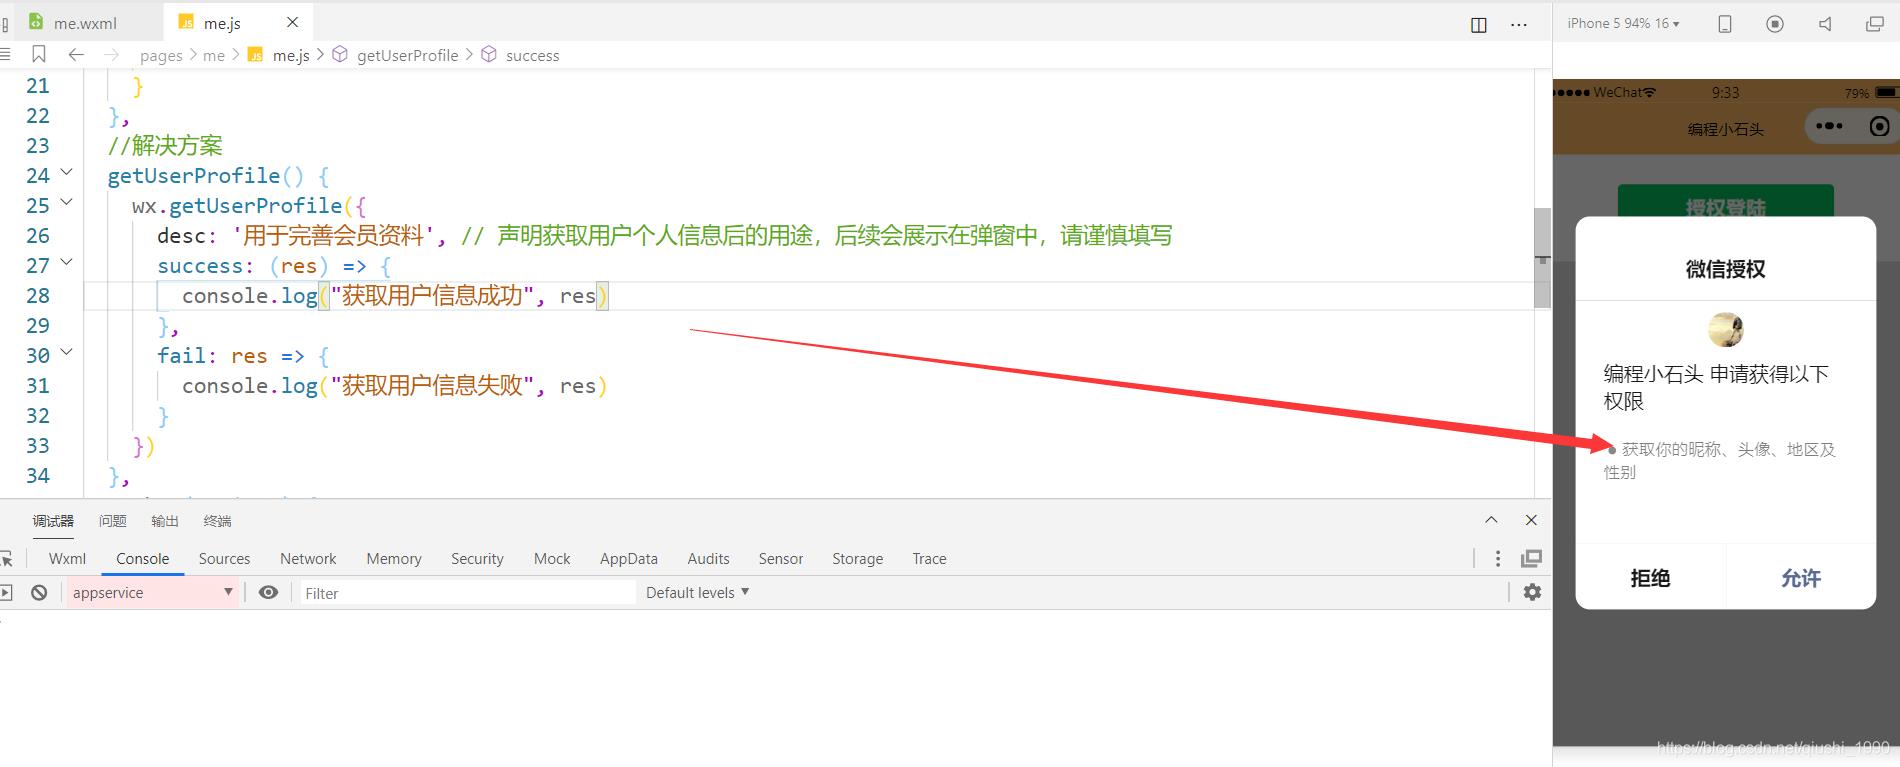Split the editor with the split icon
Image resolution: width=1900 pixels, height=767 pixels.
1479,25
